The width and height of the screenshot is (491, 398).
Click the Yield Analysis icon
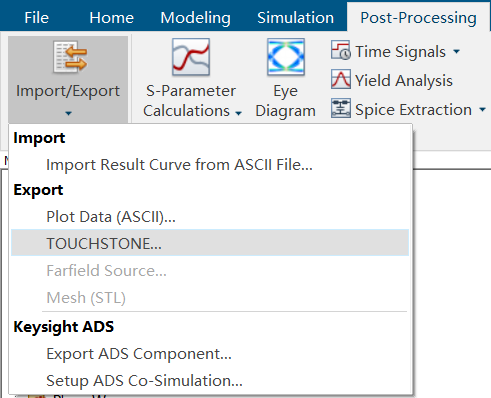coord(341,79)
